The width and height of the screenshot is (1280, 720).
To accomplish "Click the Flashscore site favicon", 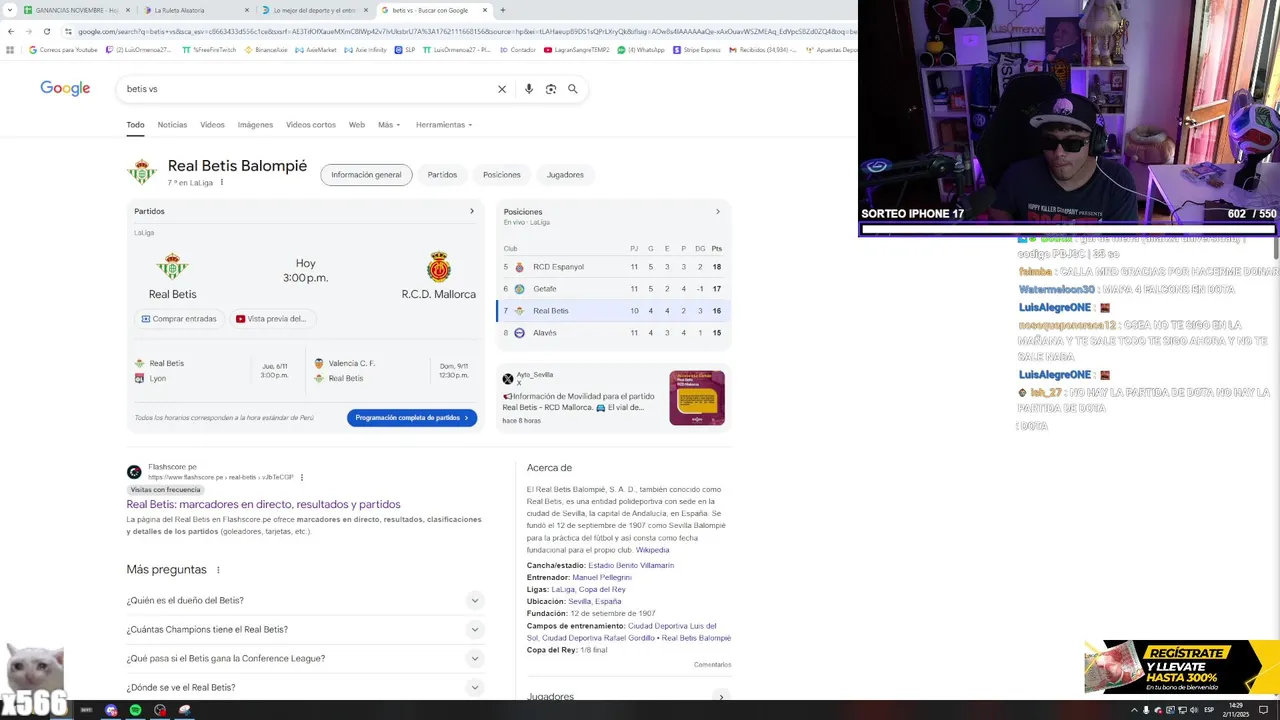I will click(134, 472).
